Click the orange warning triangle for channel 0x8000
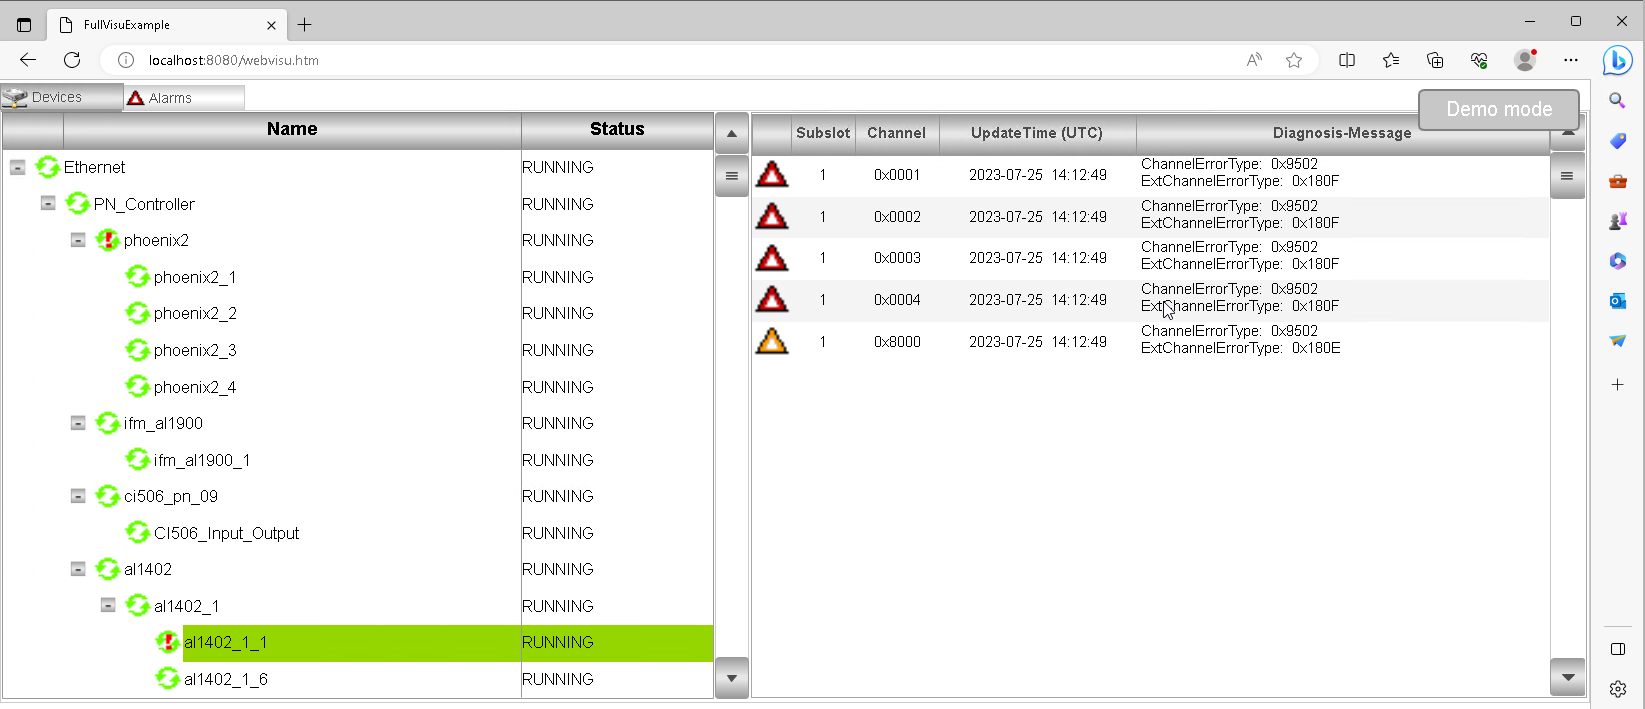The width and height of the screenshot is (1645, 709). pos(771,342)
